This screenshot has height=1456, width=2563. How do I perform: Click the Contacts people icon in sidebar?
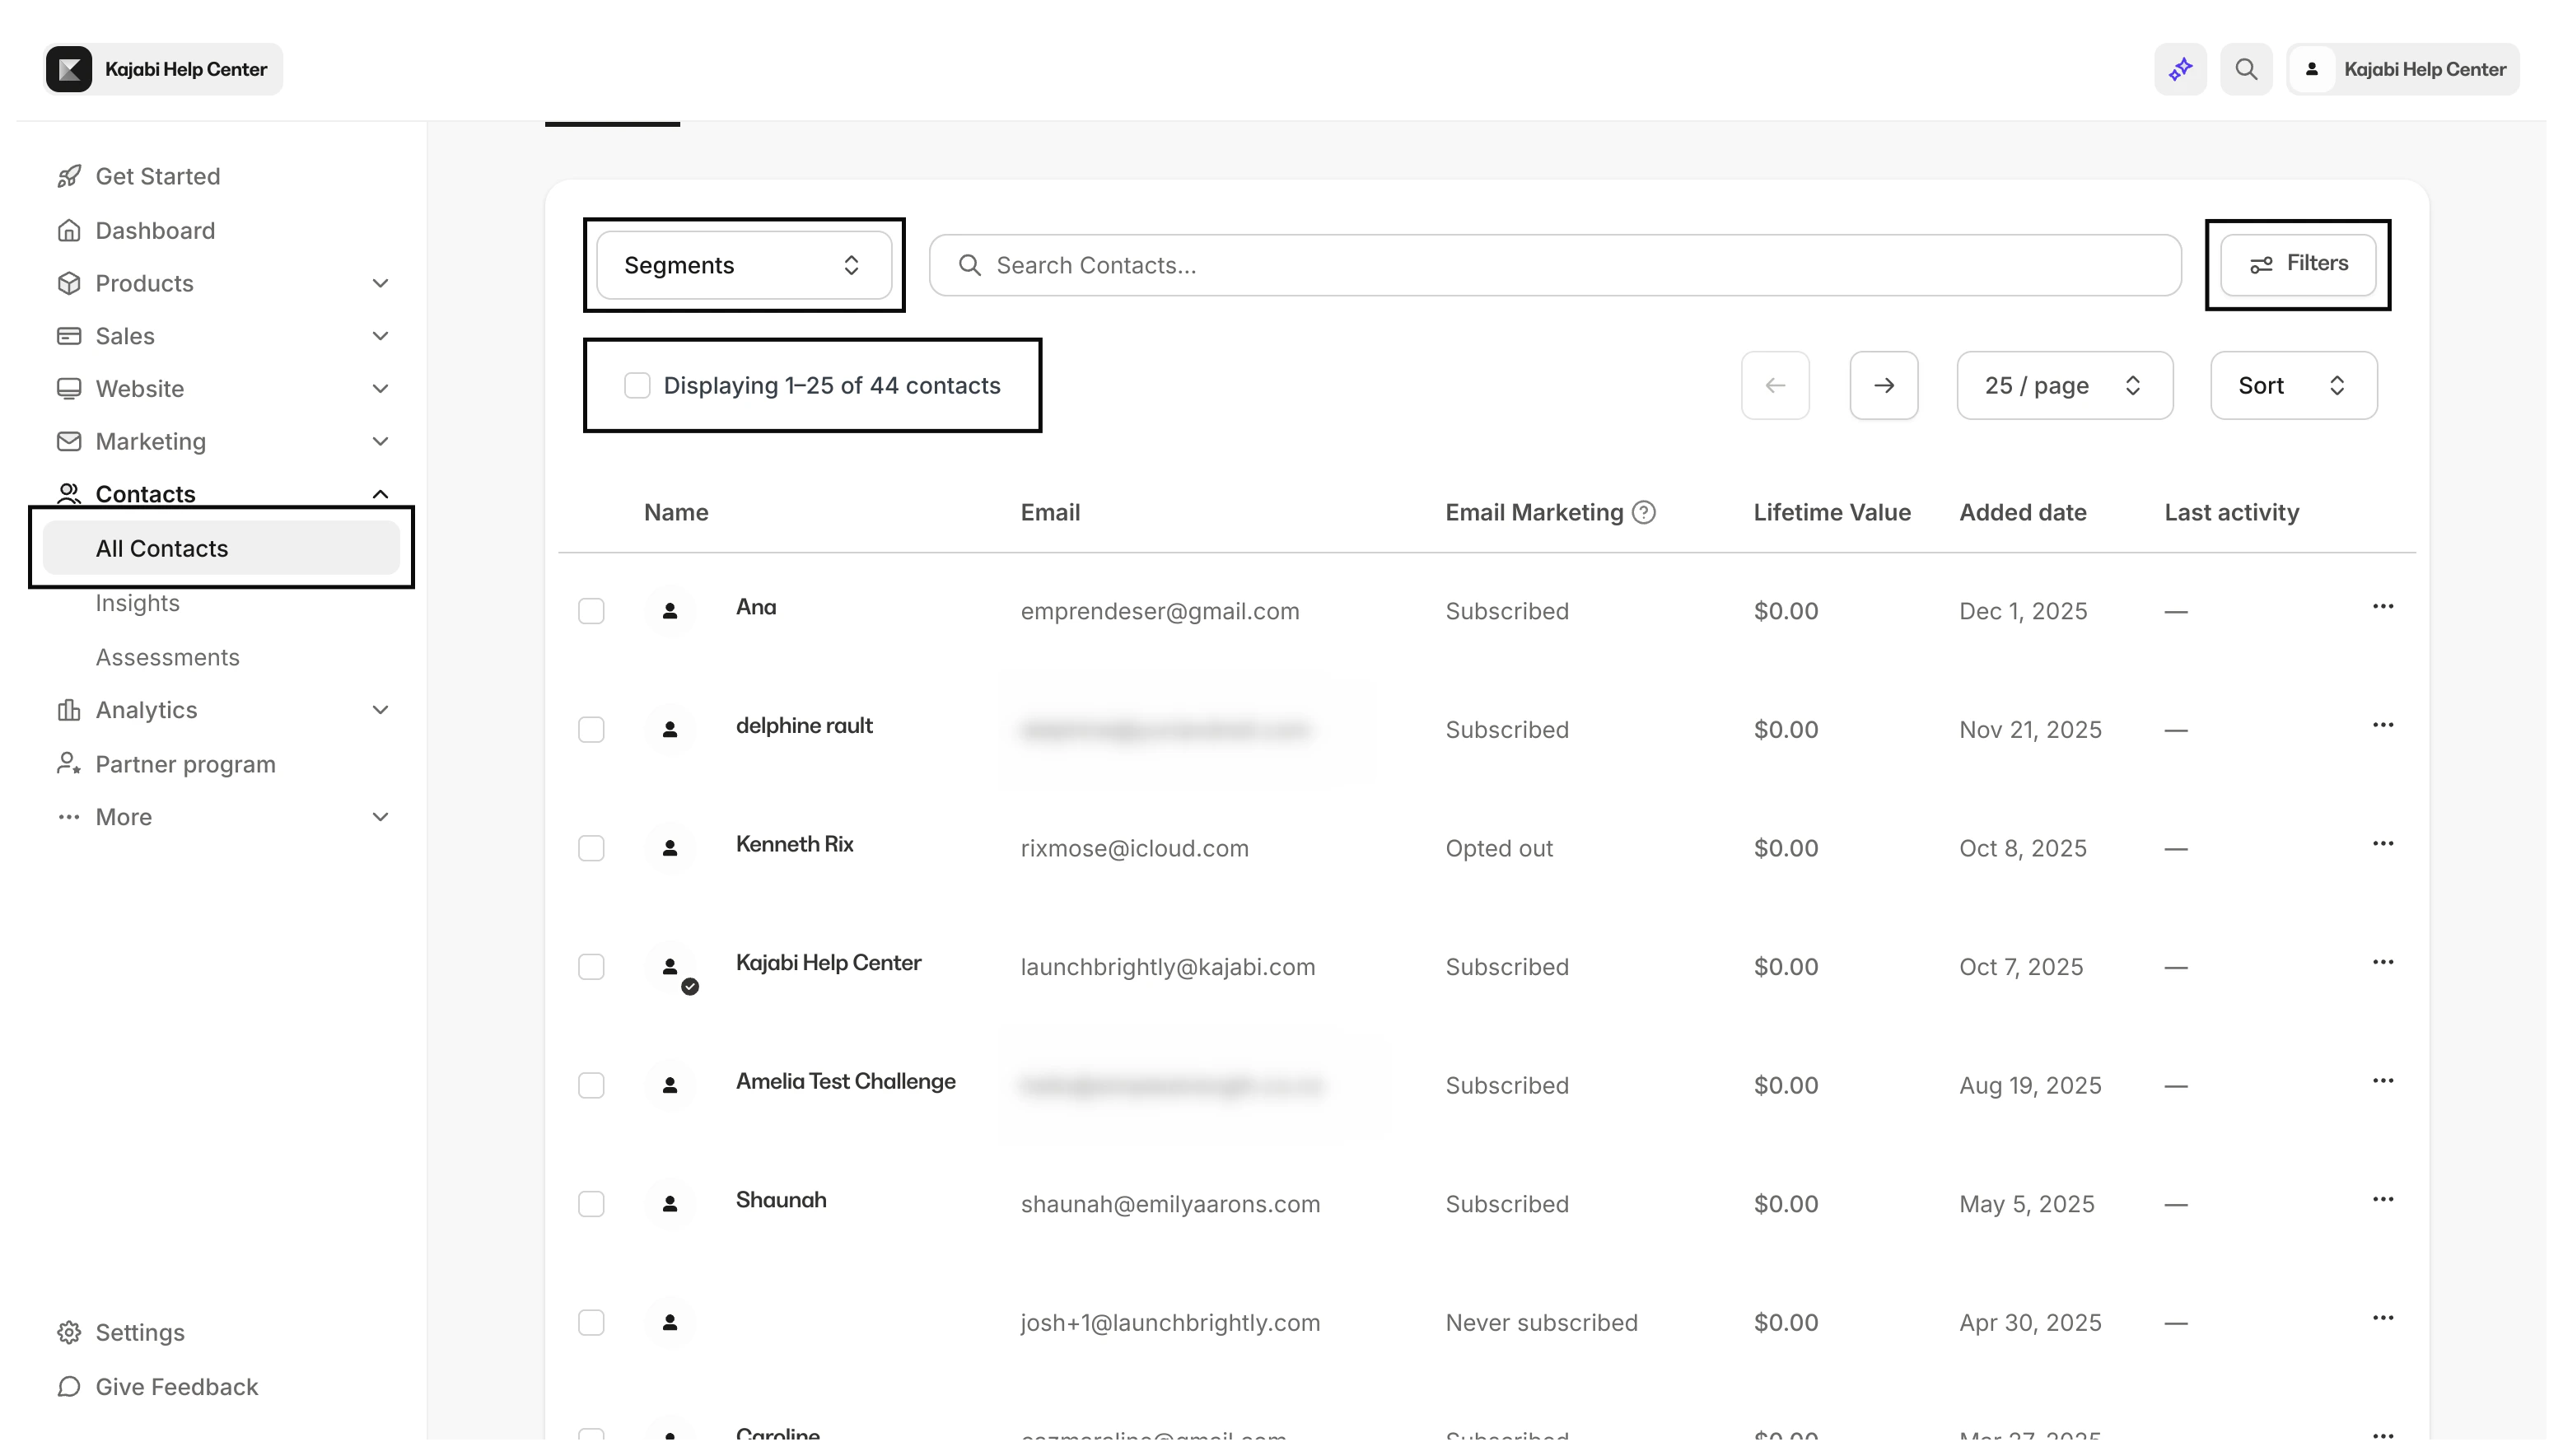tap(68, 492)
